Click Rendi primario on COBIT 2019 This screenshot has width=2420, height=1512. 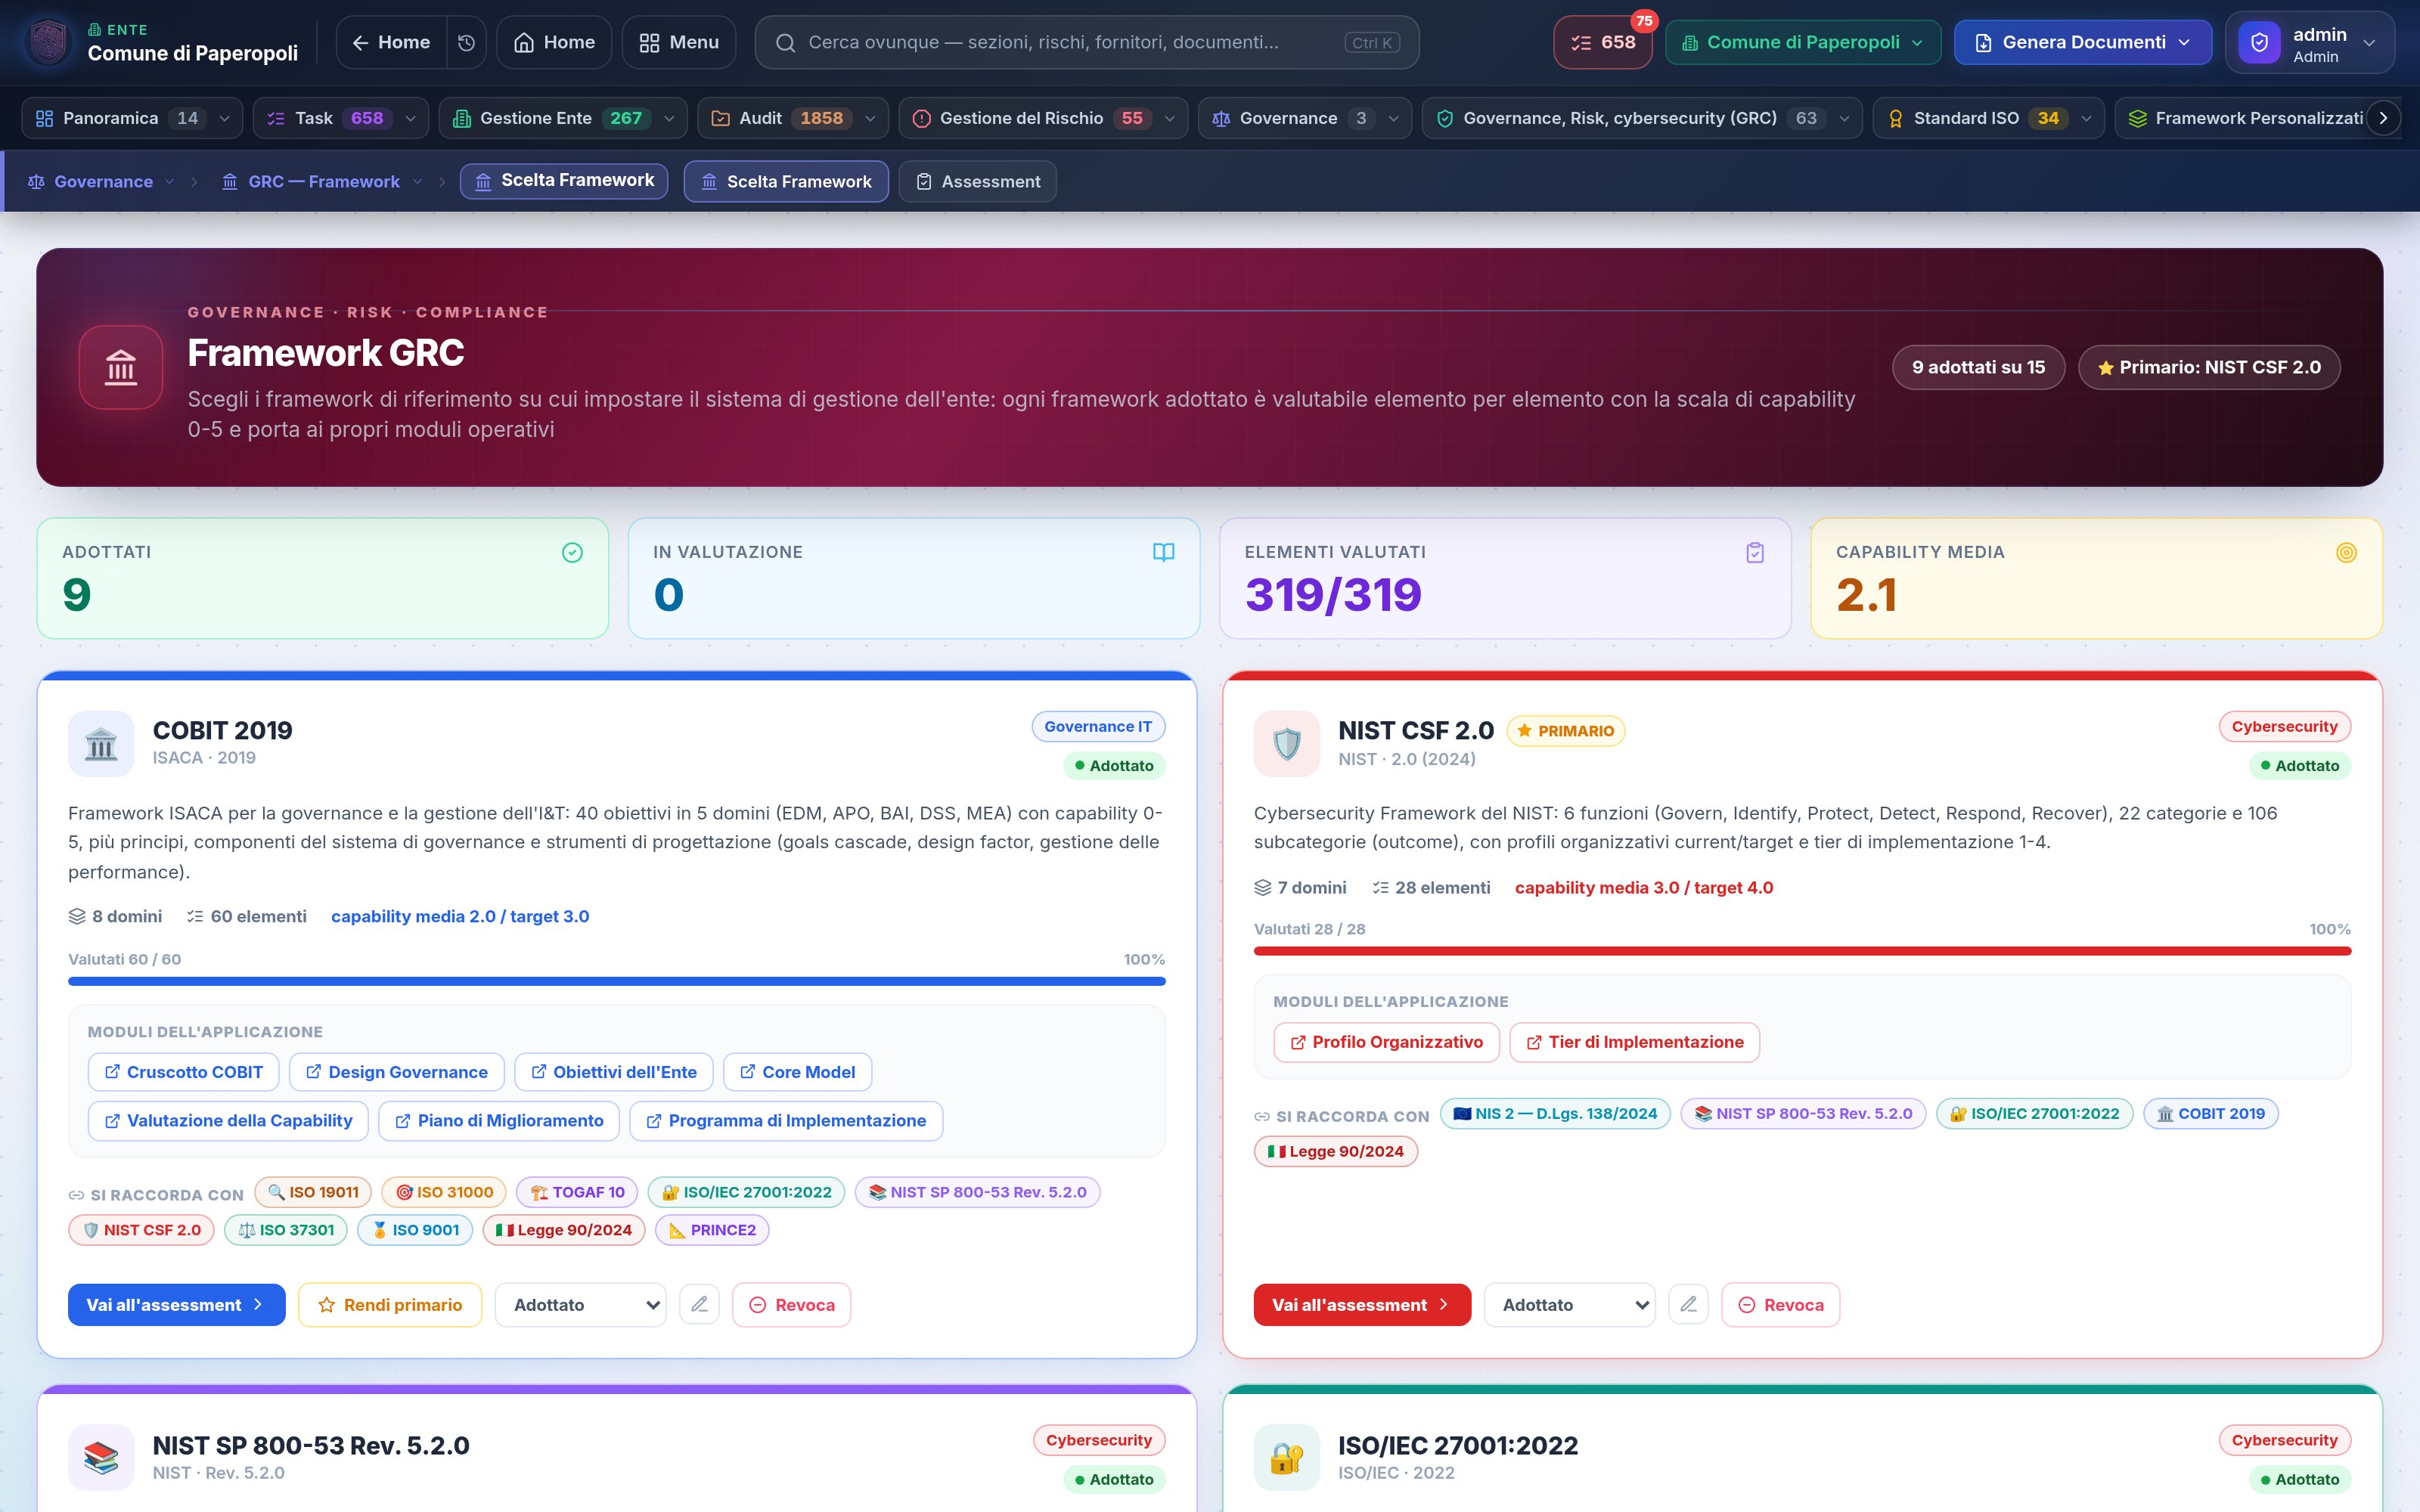(390, 1304)
